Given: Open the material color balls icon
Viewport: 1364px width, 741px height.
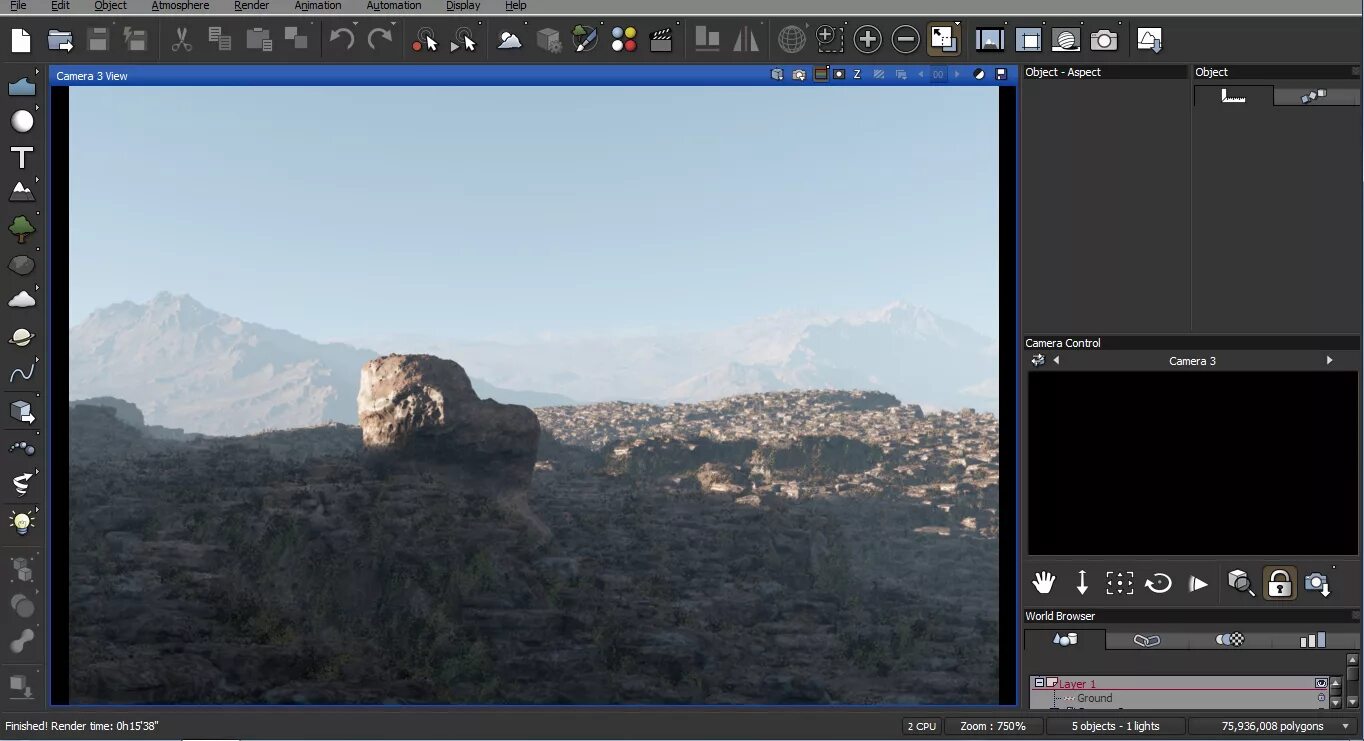Looking at the screenshot, I should point(623,40).
